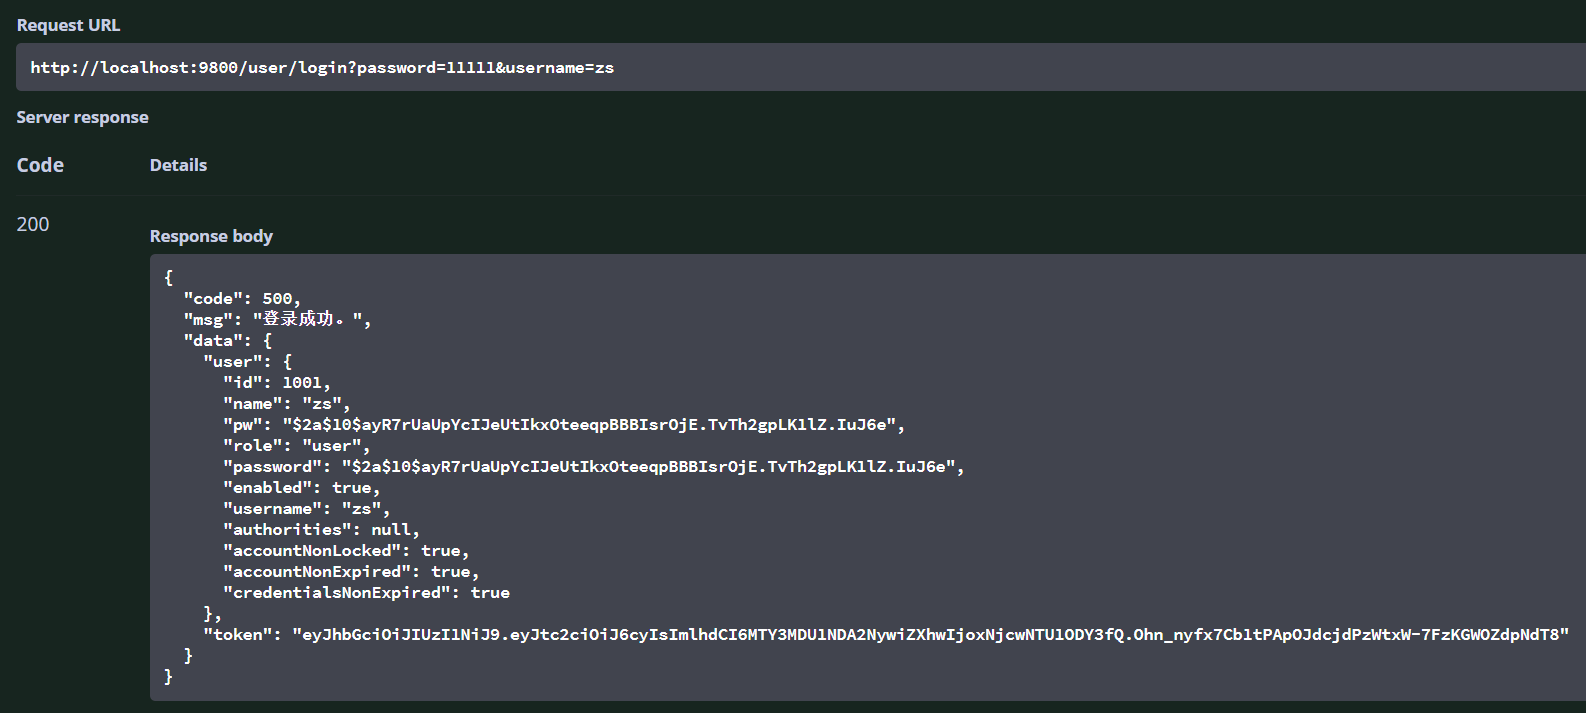
Task: Click the "accountNonExpired": true line
Action: (350, 572)
